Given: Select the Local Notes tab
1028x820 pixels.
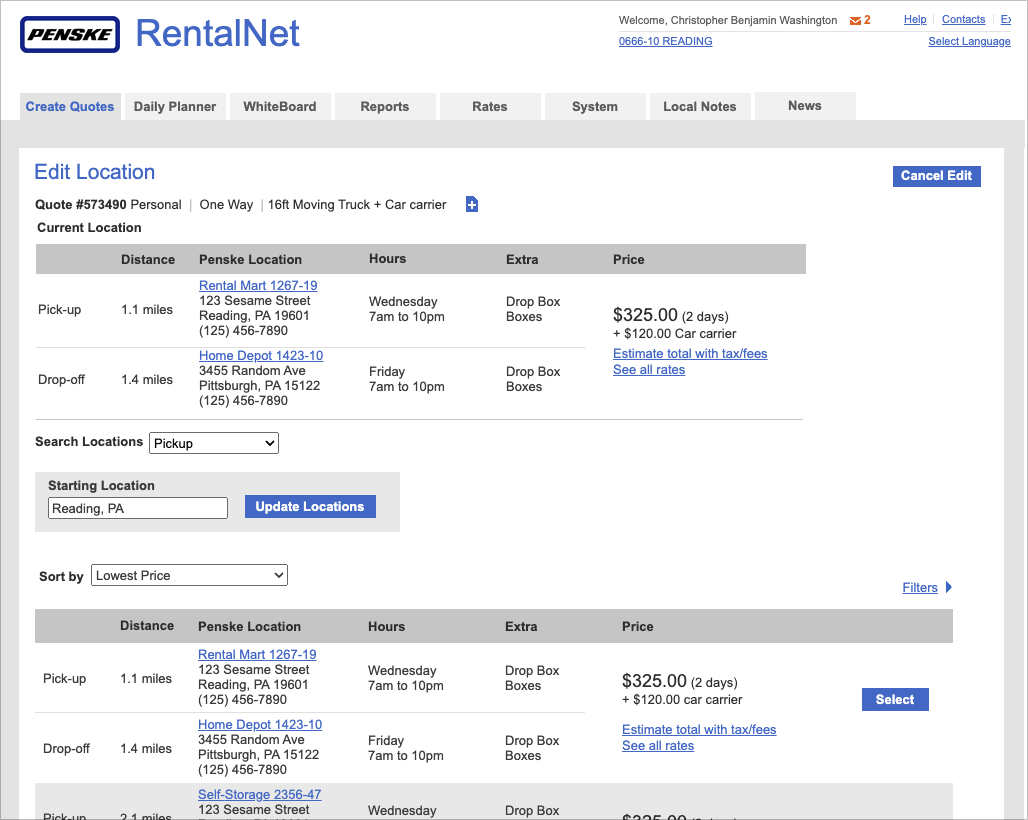Looking at the screenshot, I should point(700,107).
